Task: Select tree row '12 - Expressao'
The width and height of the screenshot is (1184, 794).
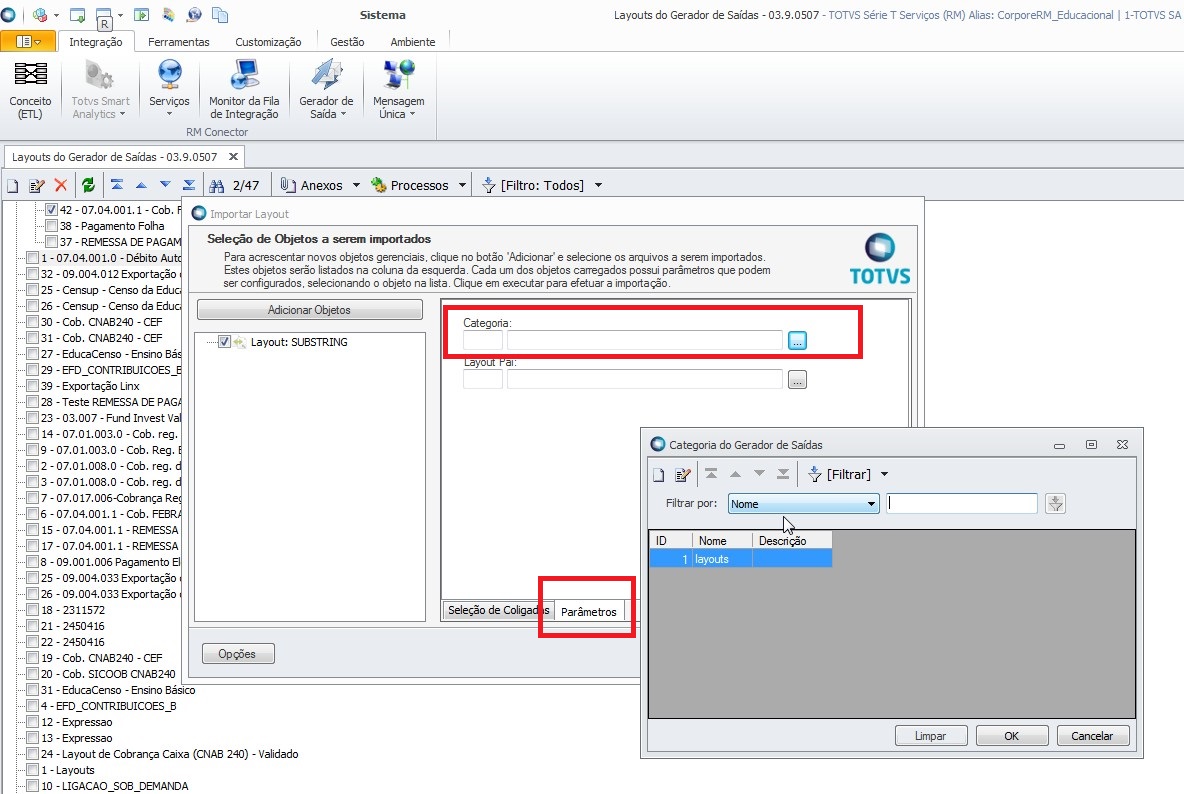Action: pos(77,722)
